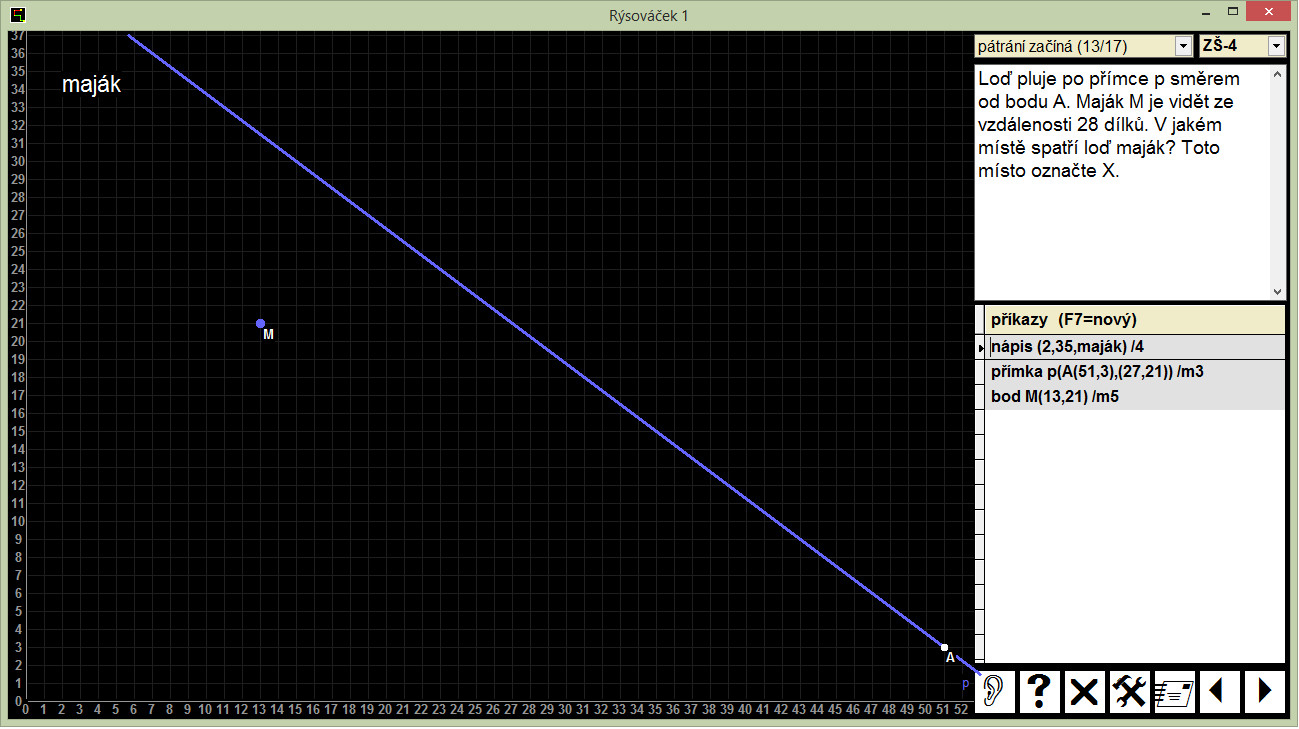Select the 'nápis (2,35,maják) /4' command row
The width and height of the screenshot is (1299, 729).
(x=1135, y=347)
